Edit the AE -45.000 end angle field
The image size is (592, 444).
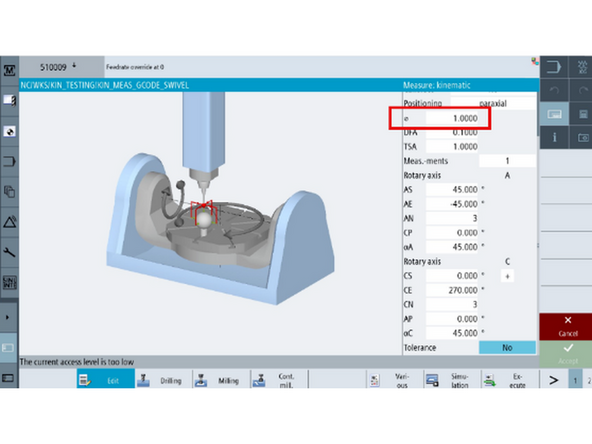click(x=452, y=204)
